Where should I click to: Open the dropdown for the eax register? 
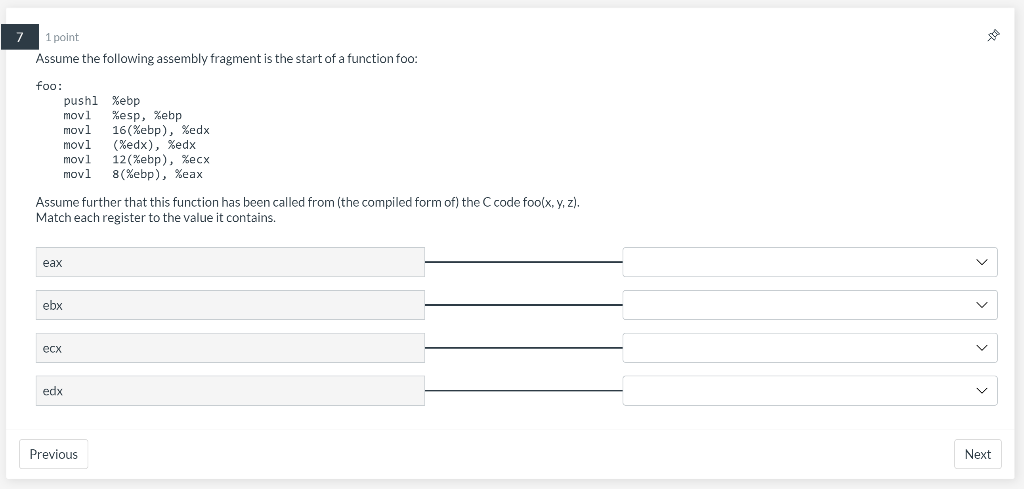click(809, 262)
